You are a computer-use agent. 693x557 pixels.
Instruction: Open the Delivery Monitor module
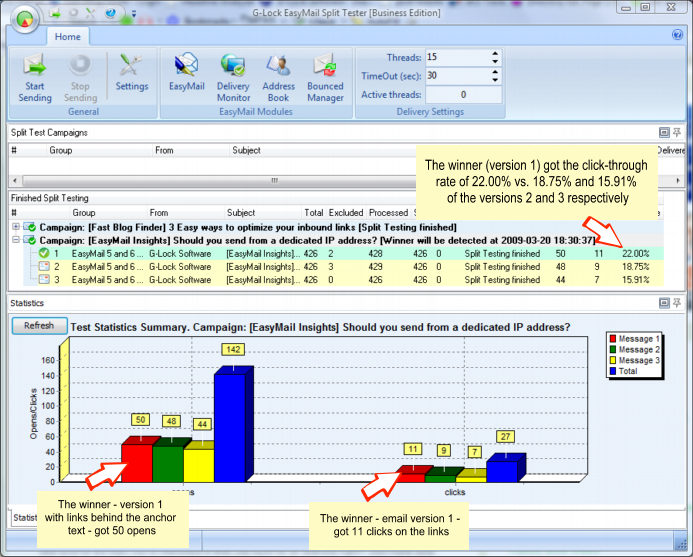pyautogui.click(x=233, y=78)
